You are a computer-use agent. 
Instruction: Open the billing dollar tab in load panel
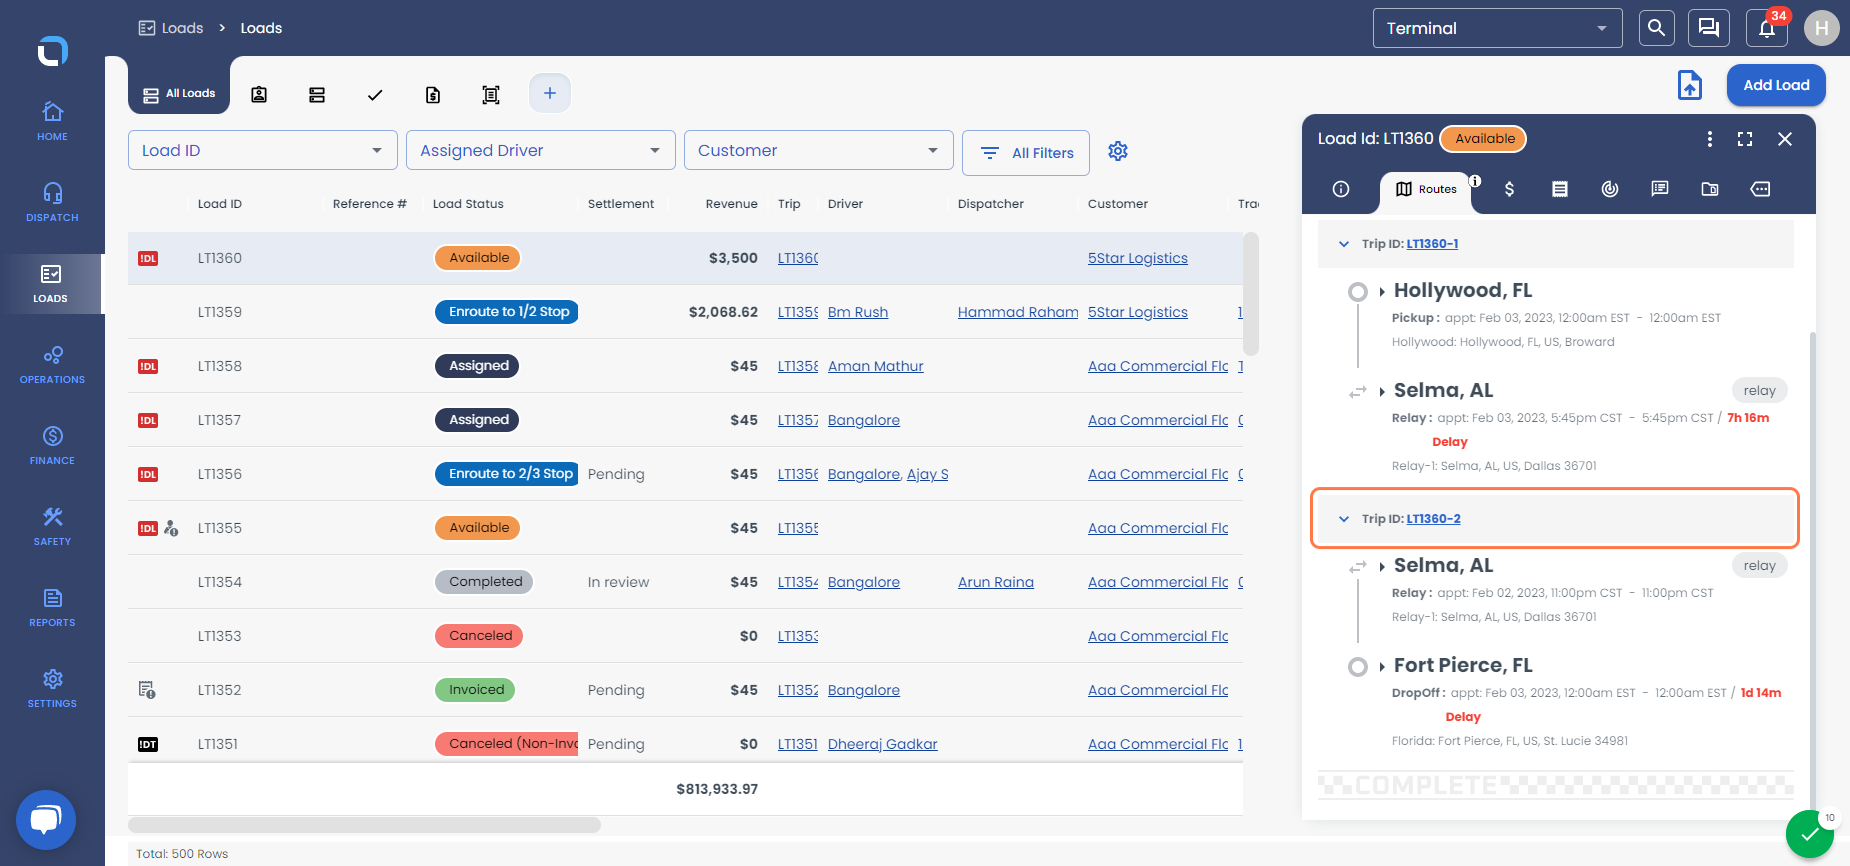point(1509,189)
